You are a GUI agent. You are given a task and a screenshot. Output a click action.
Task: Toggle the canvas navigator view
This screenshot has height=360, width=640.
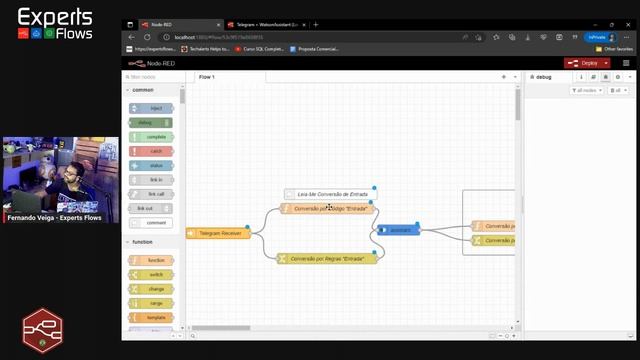click(x=492, y=336)
